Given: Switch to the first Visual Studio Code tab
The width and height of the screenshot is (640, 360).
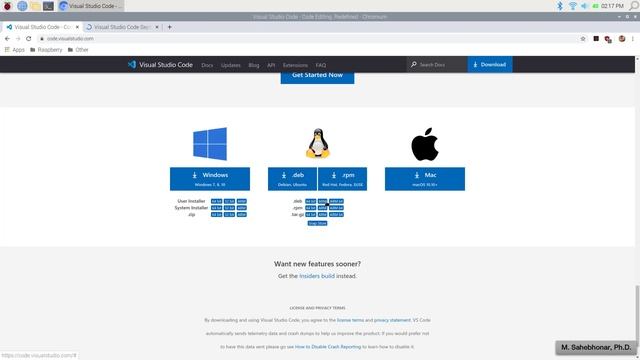Looking at the screenshot, I should (42, 27).
